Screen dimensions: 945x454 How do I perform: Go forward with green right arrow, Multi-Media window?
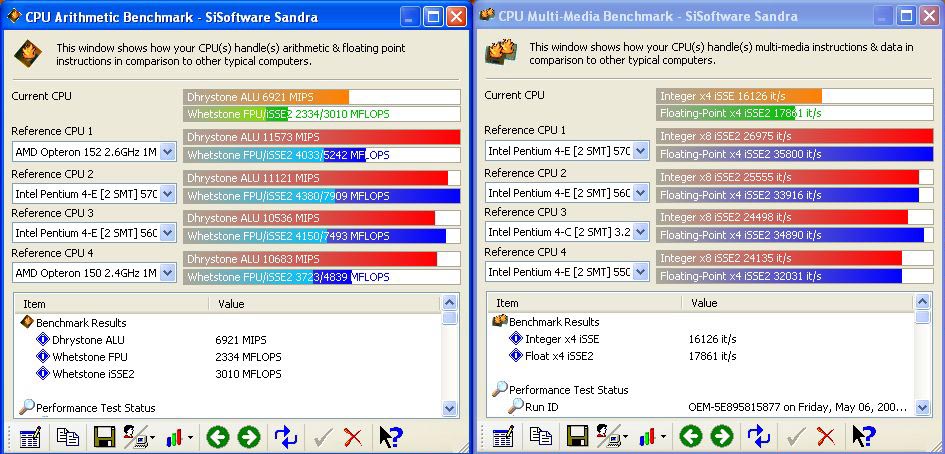click(x=721, y=436)
